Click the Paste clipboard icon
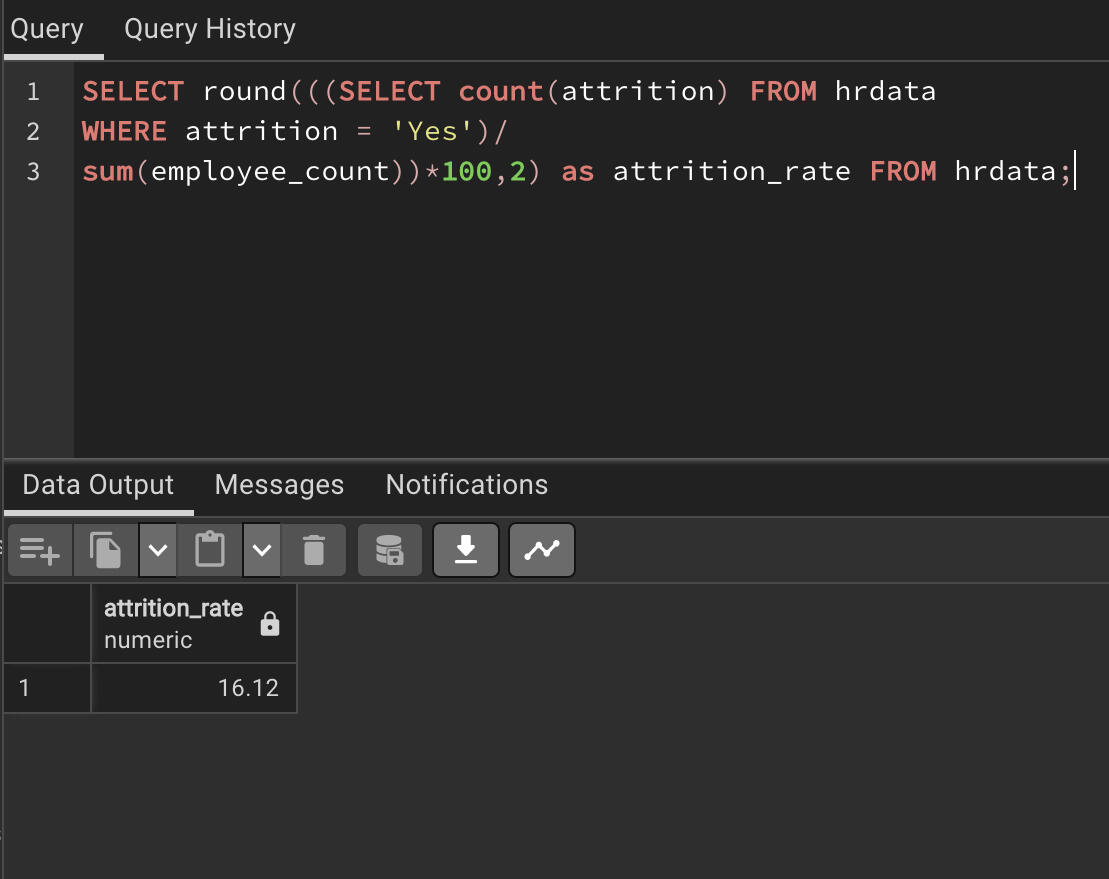 (x=210, y=550)
